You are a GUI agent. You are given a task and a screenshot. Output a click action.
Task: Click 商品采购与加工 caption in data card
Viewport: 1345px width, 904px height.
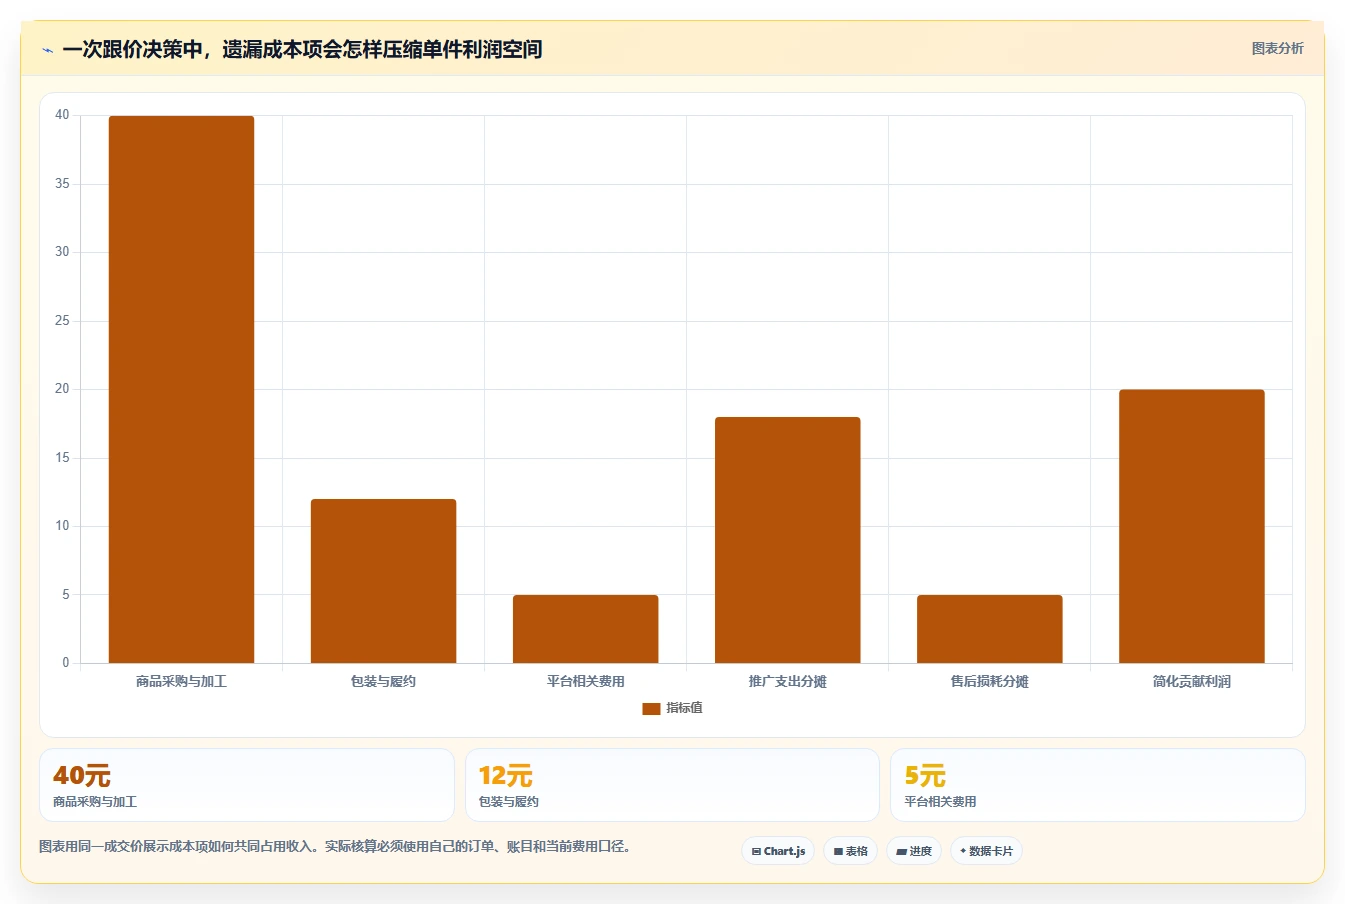(95, 802)
